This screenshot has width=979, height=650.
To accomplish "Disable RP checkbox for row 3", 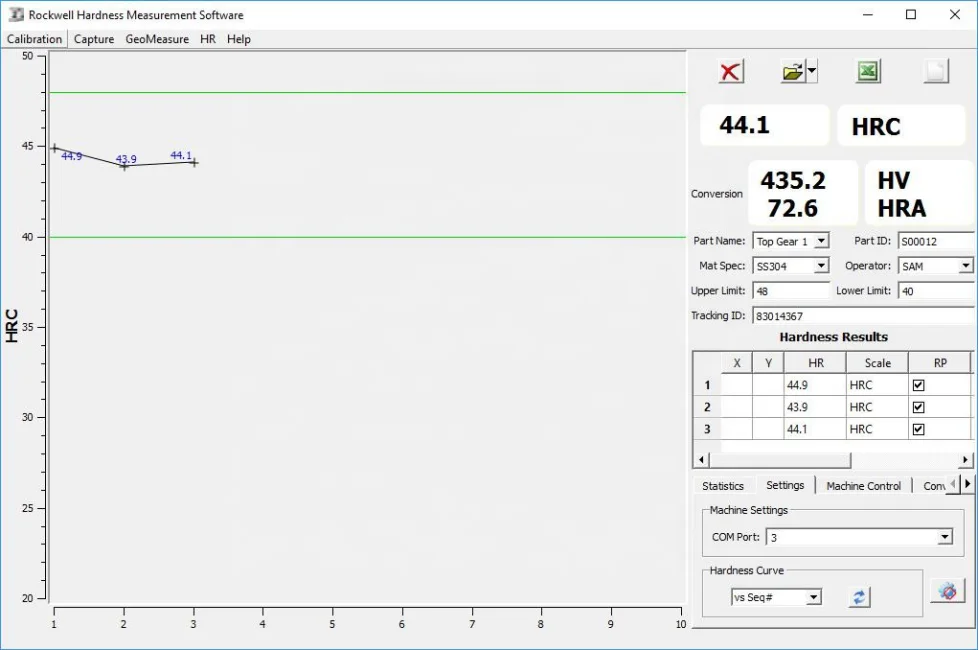I will (918, 429).
